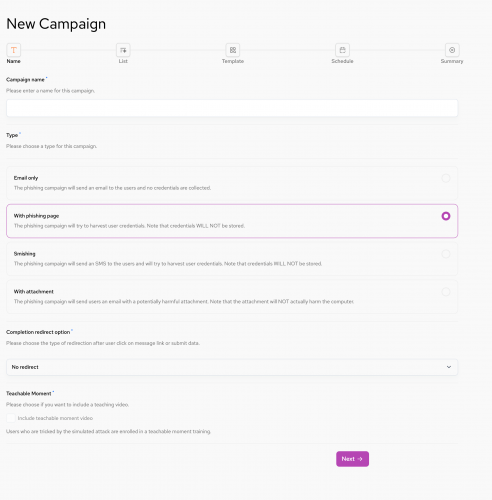
Task: Choose the With attachment radio option
Action: pos(446,292)
